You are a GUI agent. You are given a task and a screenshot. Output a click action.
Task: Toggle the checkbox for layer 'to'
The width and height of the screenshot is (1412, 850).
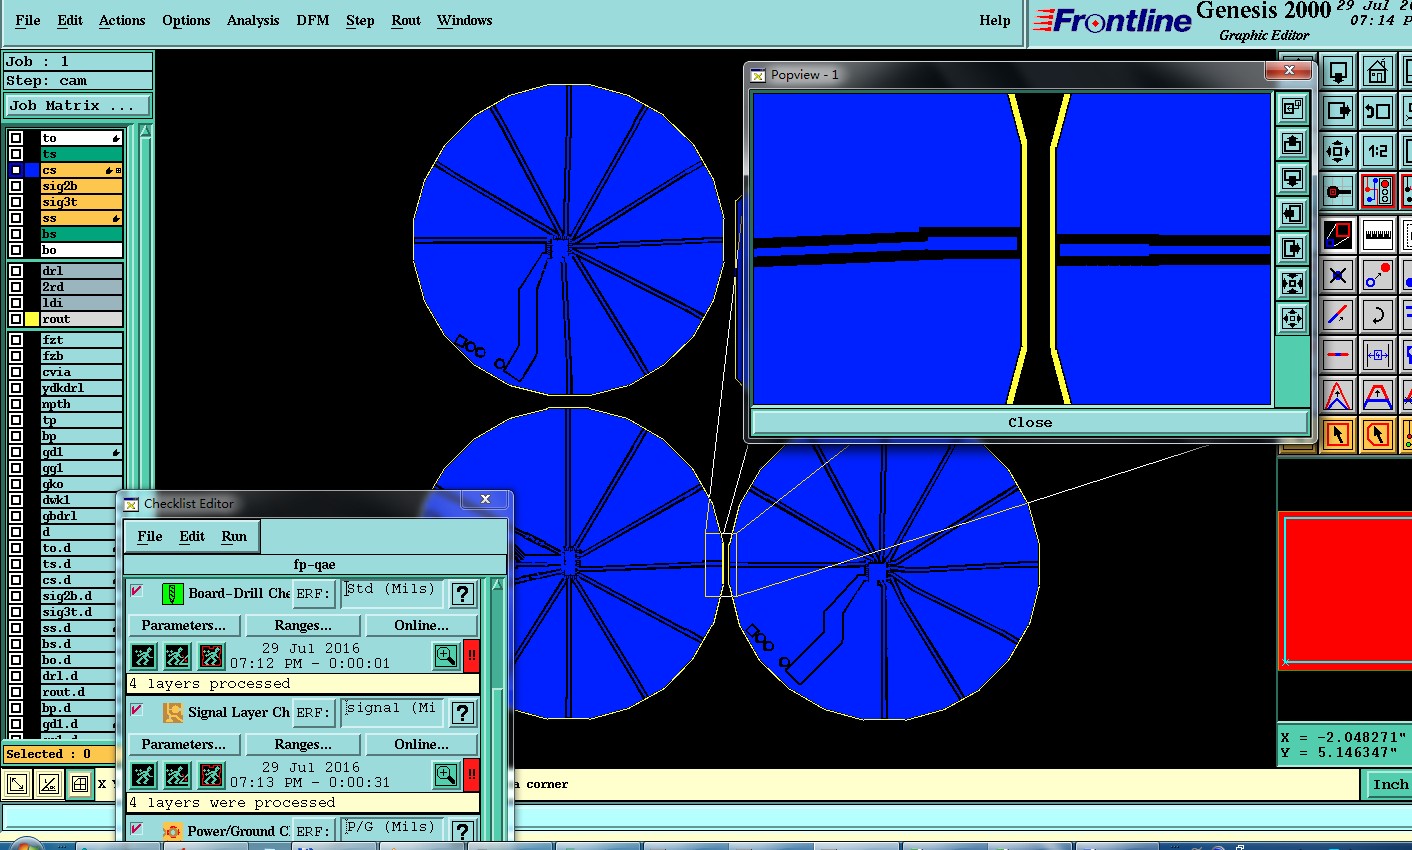(x=16, y=138)
